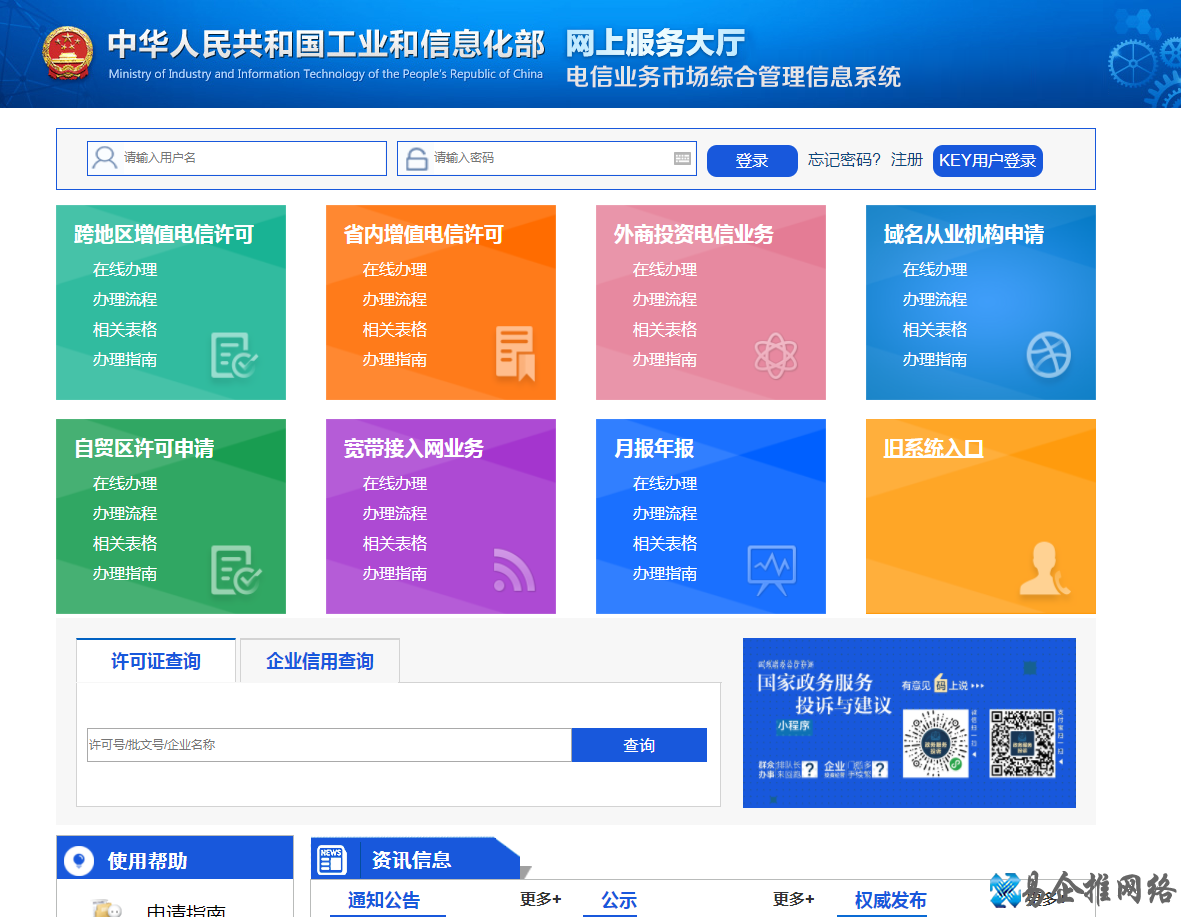Switch to the 企业信用查询 tab

coord(319,660)
